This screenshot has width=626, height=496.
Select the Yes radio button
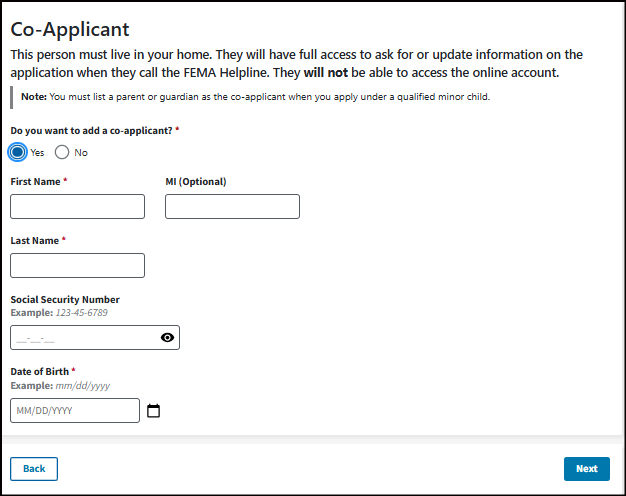tap(18, 152)
